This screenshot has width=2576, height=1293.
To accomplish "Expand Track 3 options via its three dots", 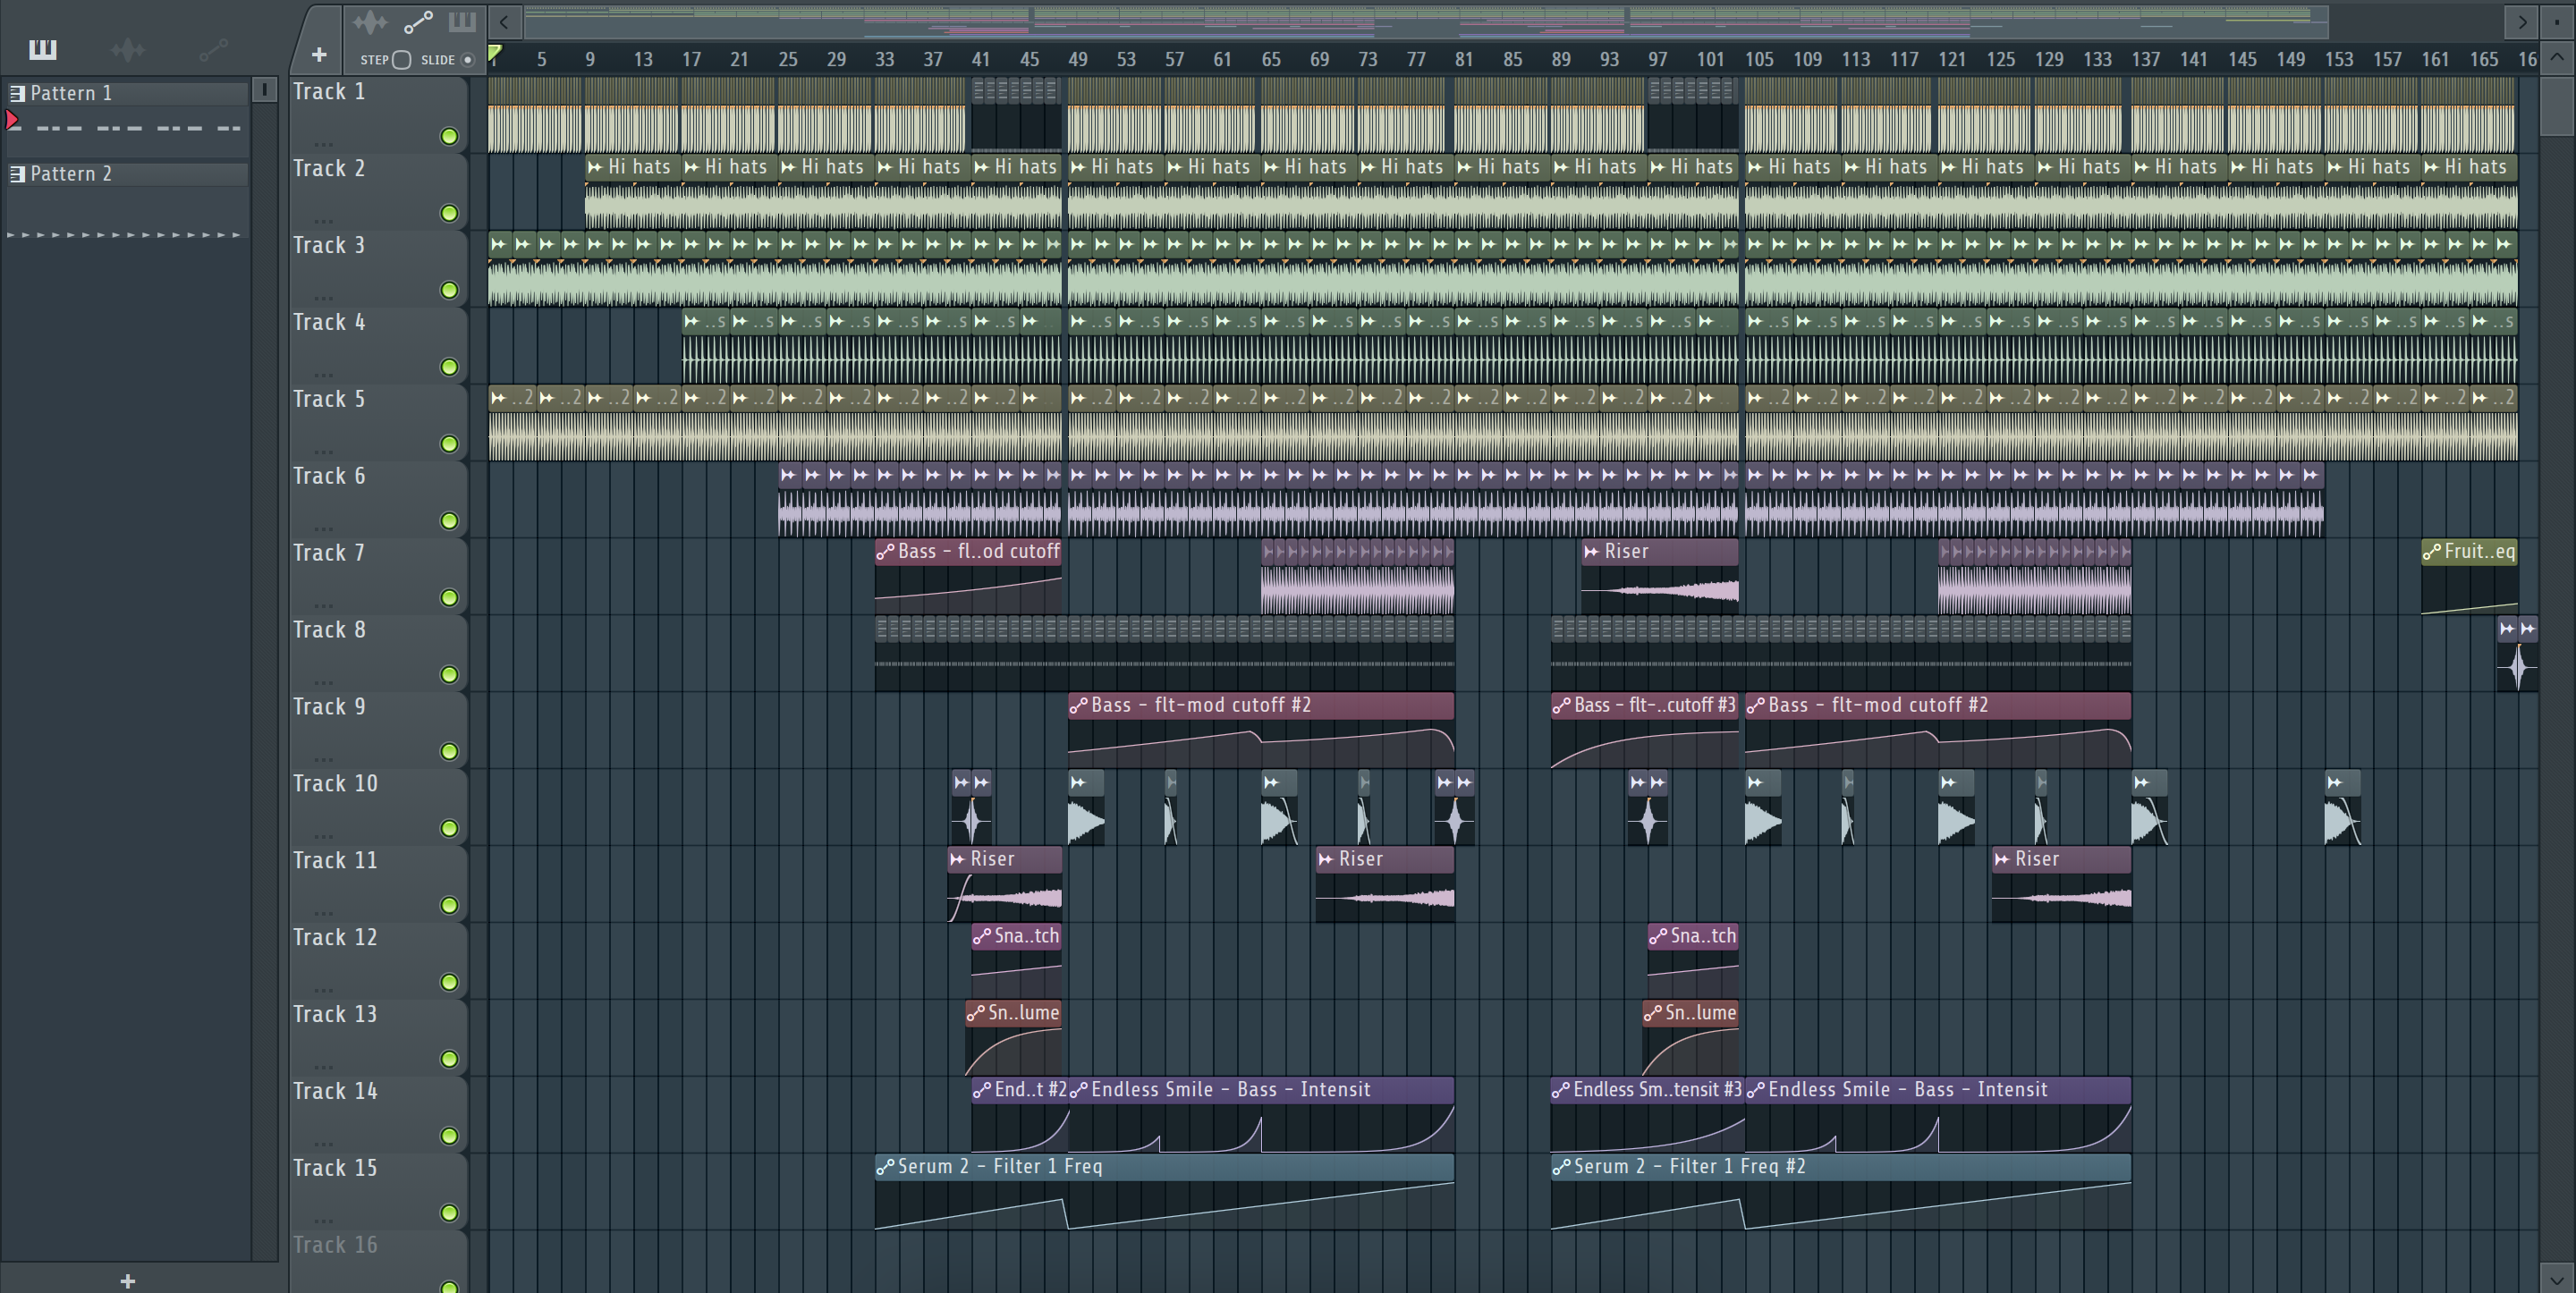I will (x=323, y=297).
